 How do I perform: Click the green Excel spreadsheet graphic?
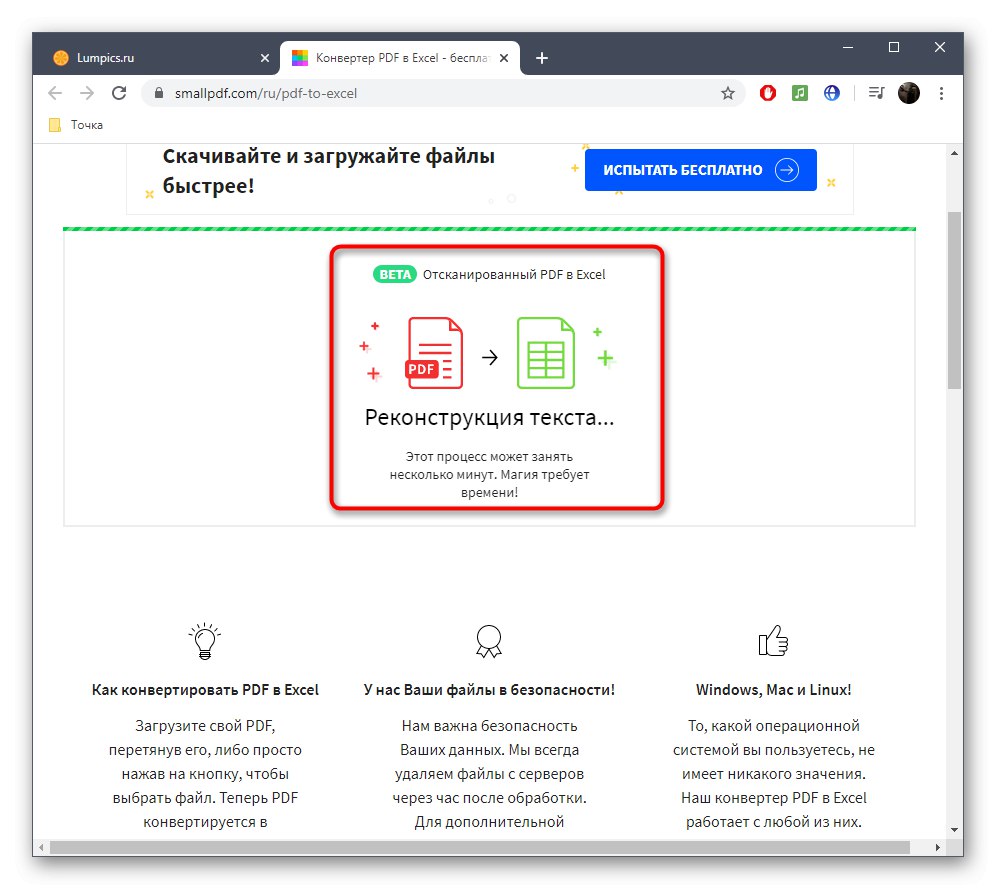(x=546, y=351)
